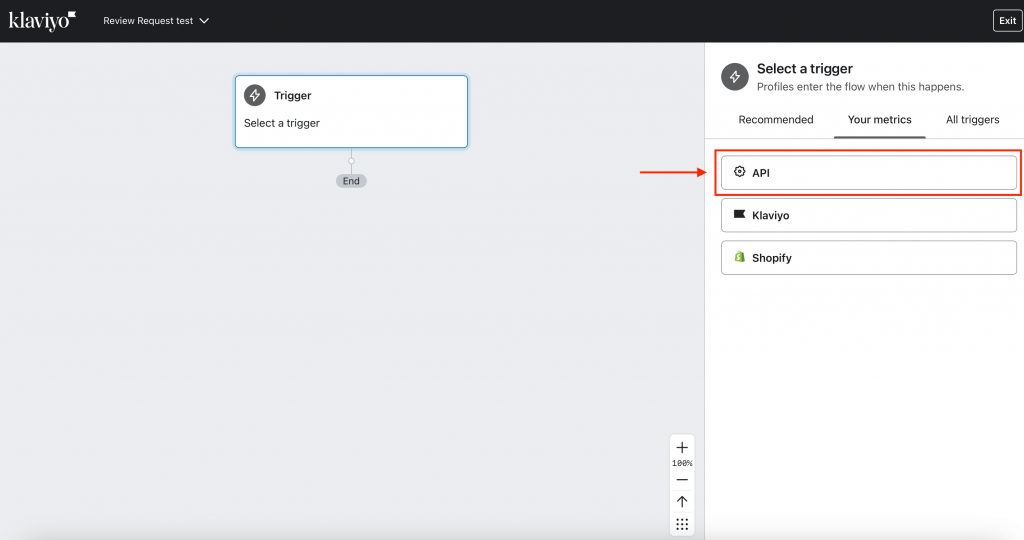Switch to the All triggers tab
1024x540 pixels.
pos(972,119)
